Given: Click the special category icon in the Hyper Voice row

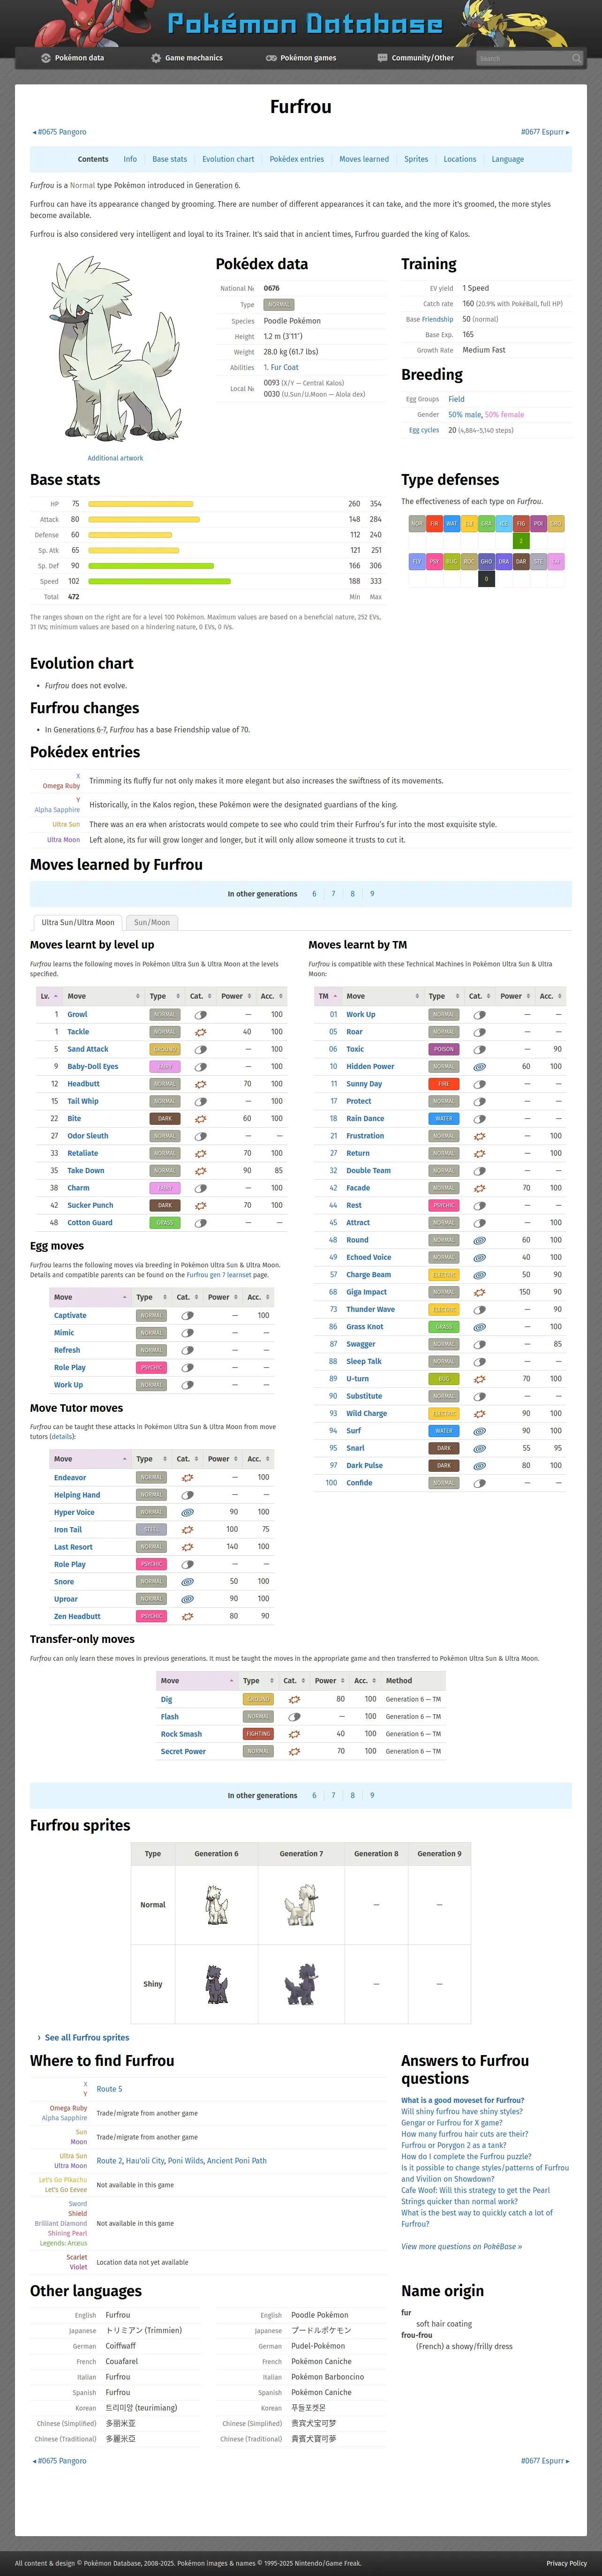Looking at the screenshot, I should [187, 1512].
